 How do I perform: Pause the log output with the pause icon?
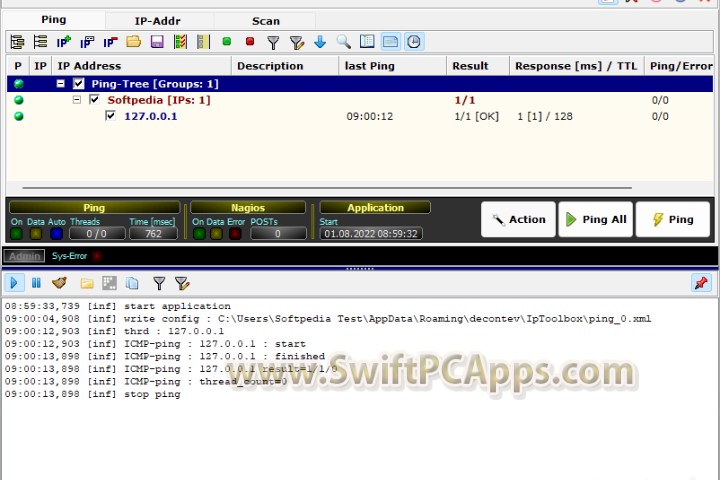tap(36, 283)
